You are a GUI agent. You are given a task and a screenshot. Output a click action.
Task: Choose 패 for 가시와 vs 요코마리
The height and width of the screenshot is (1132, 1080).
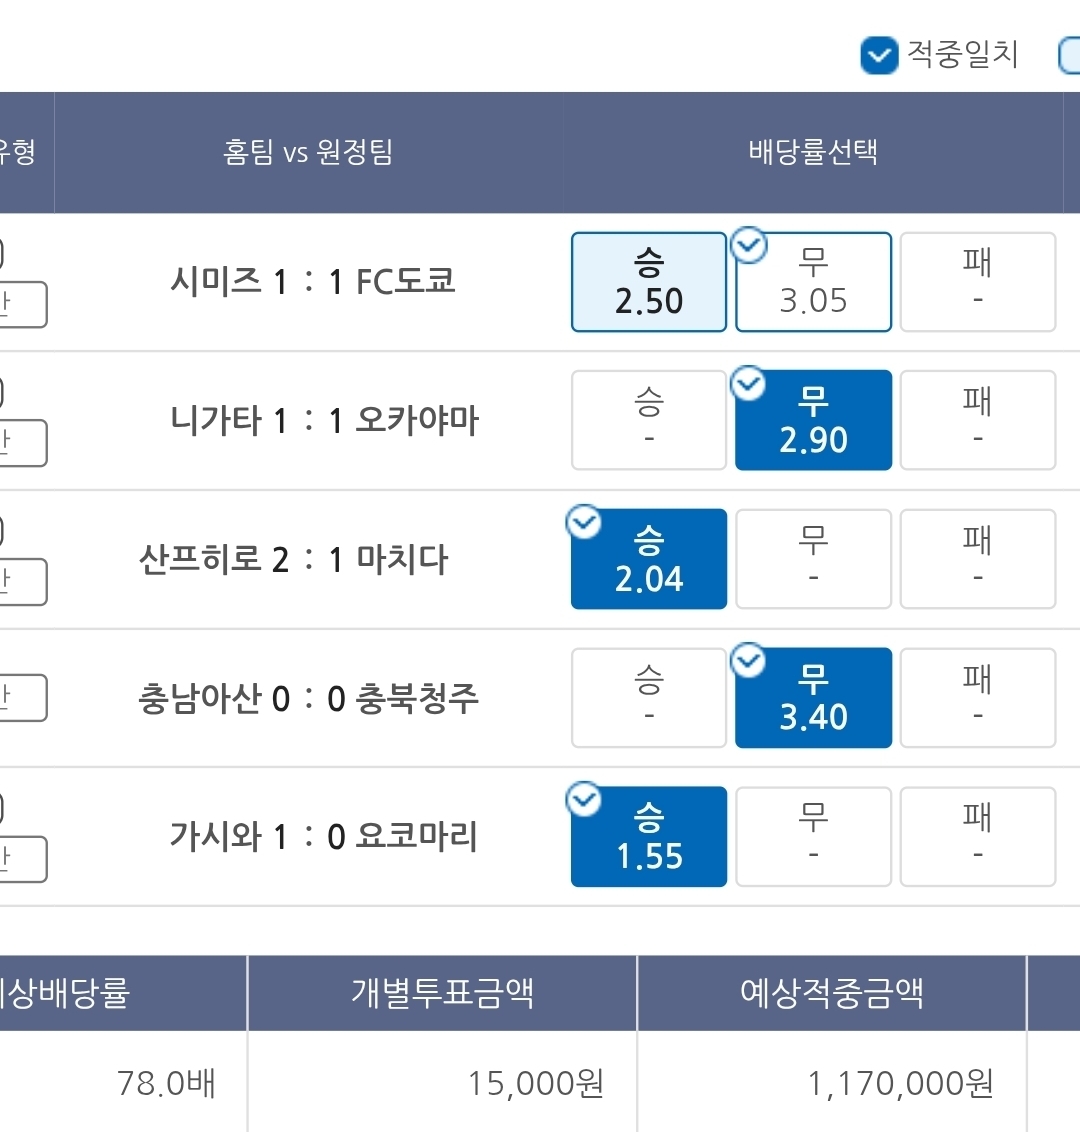tap(977, 837)
